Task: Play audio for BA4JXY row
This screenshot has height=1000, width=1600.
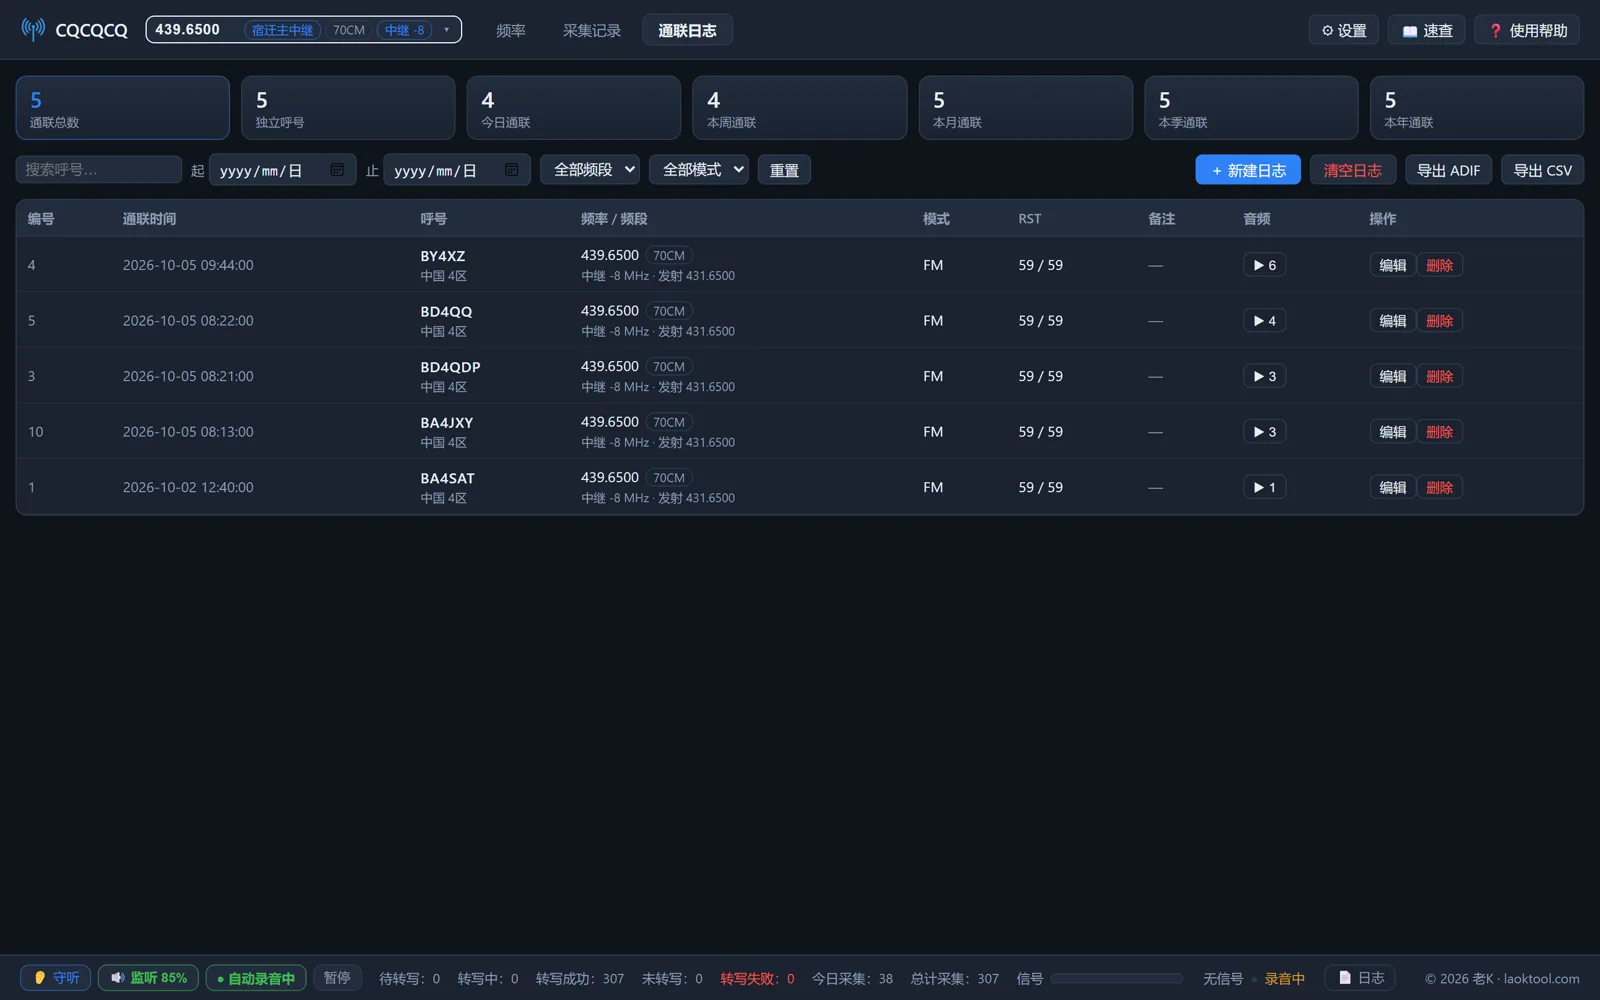Action: click(x=1264, y=432)
